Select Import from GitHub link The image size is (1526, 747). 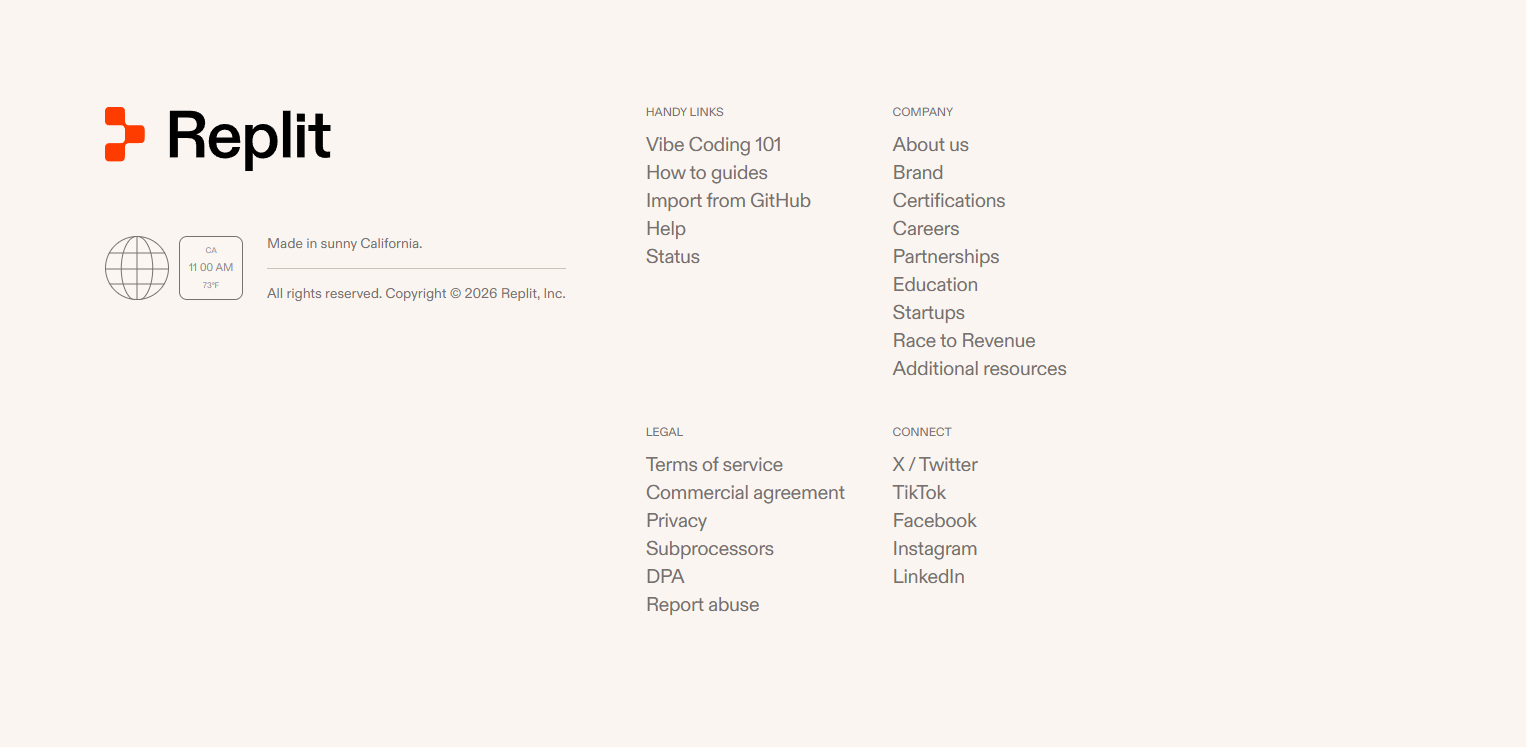point(728,200)
